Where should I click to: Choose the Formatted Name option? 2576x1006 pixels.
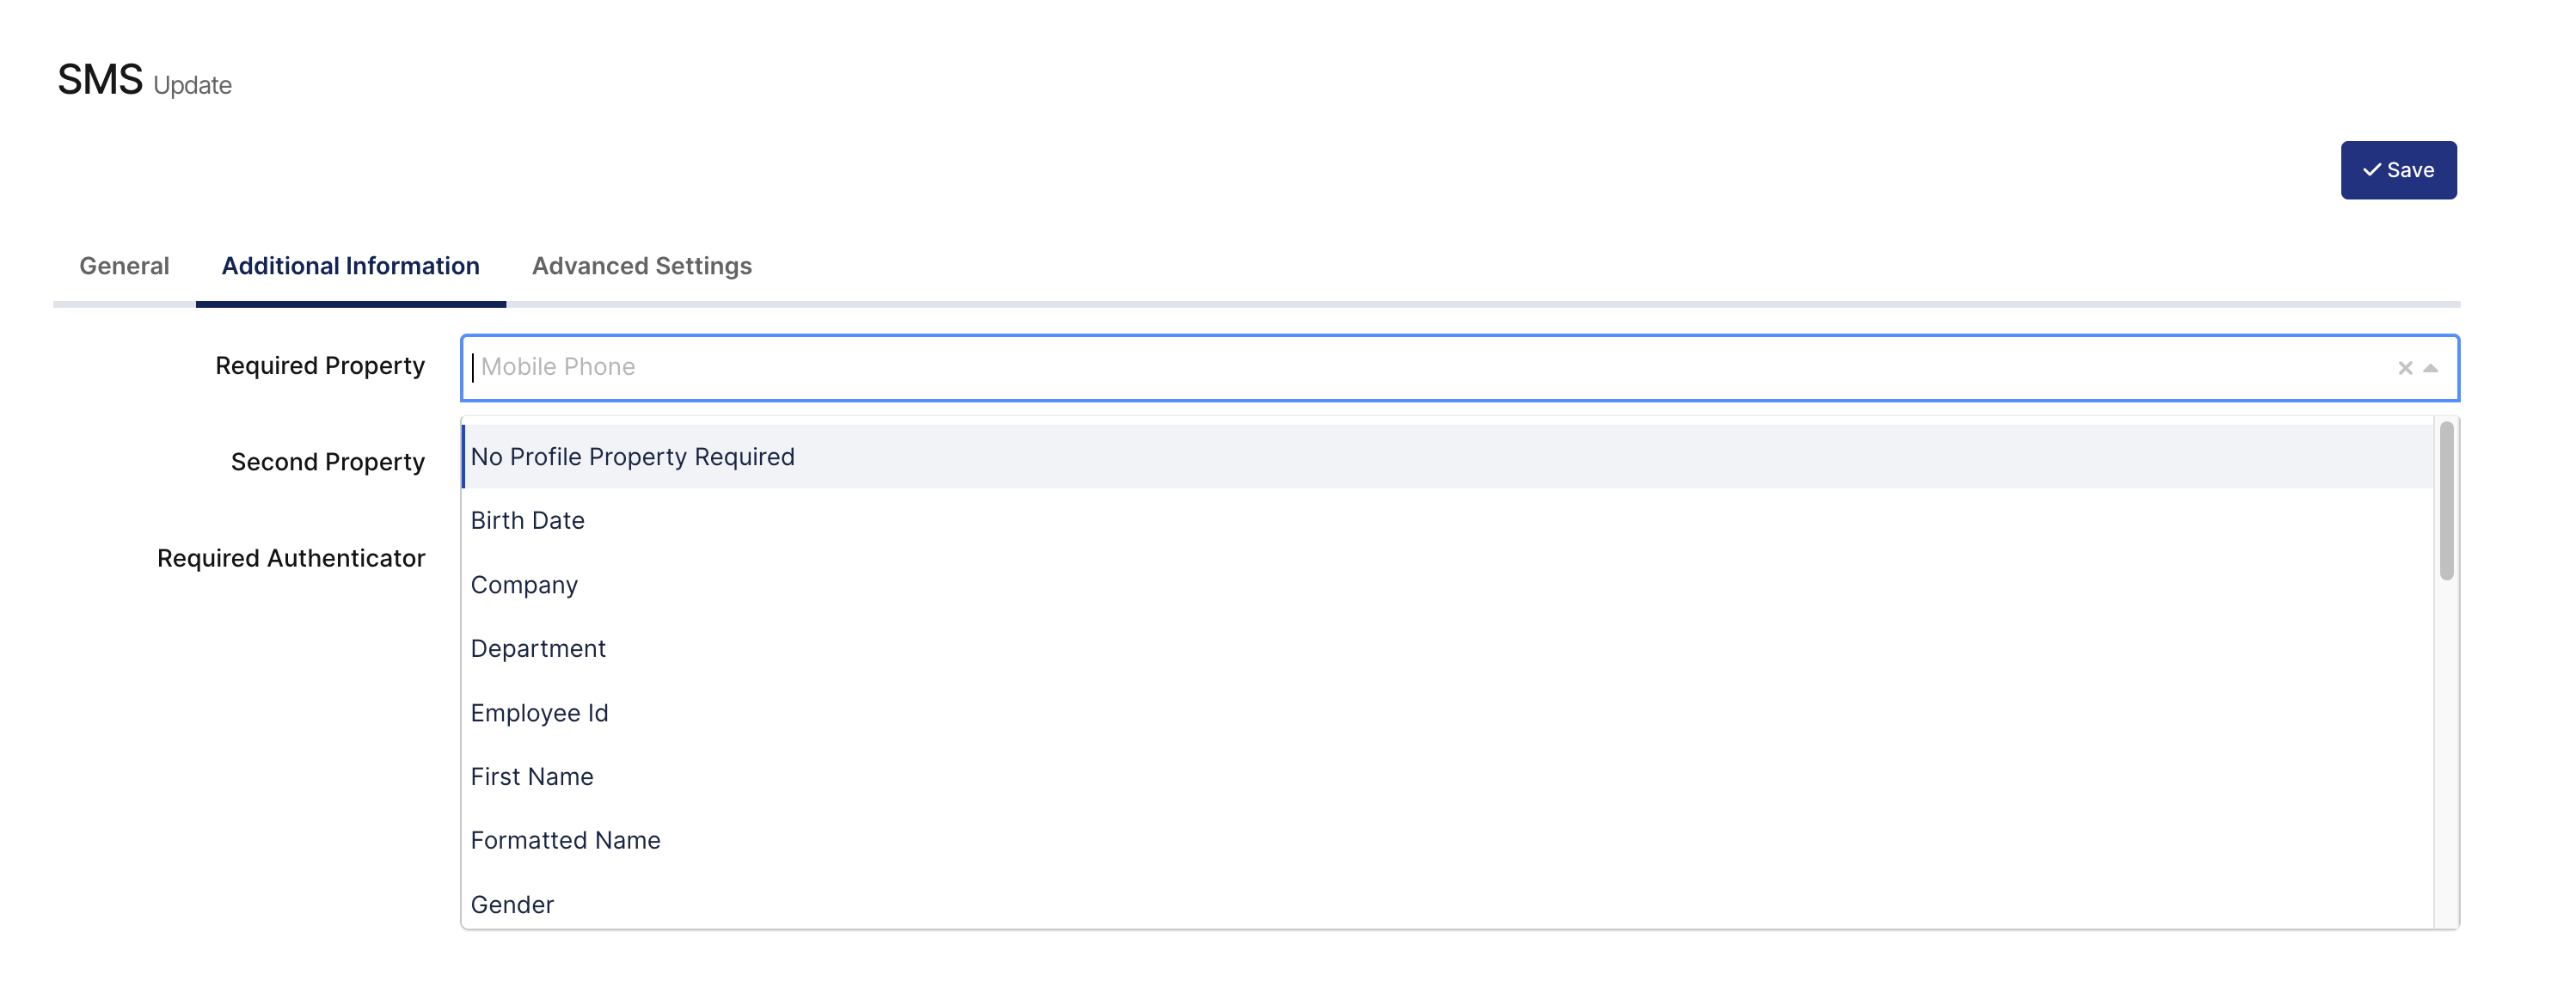click(1447, 841)
